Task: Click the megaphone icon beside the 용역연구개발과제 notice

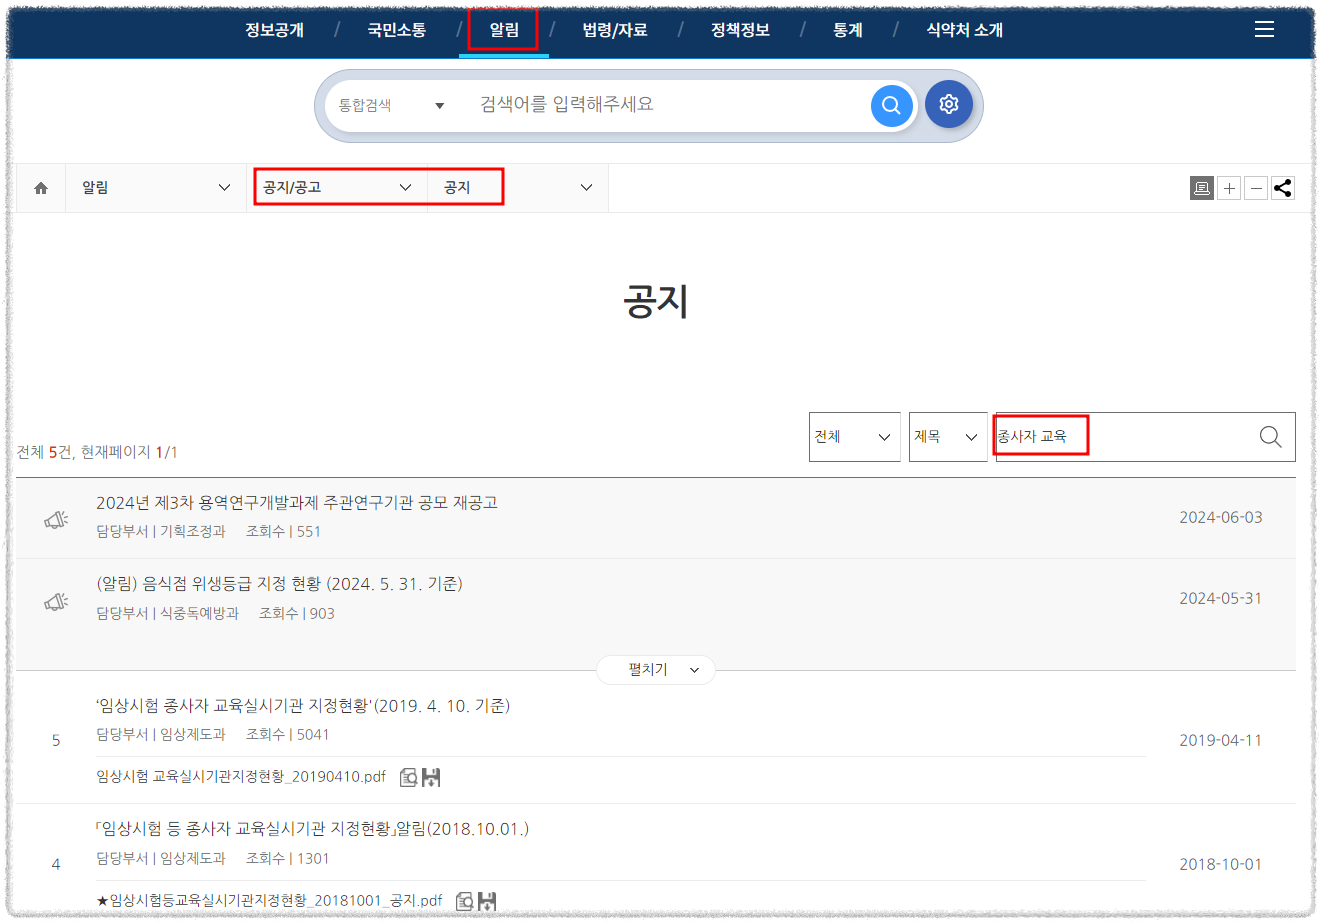Action: [57, 517]
